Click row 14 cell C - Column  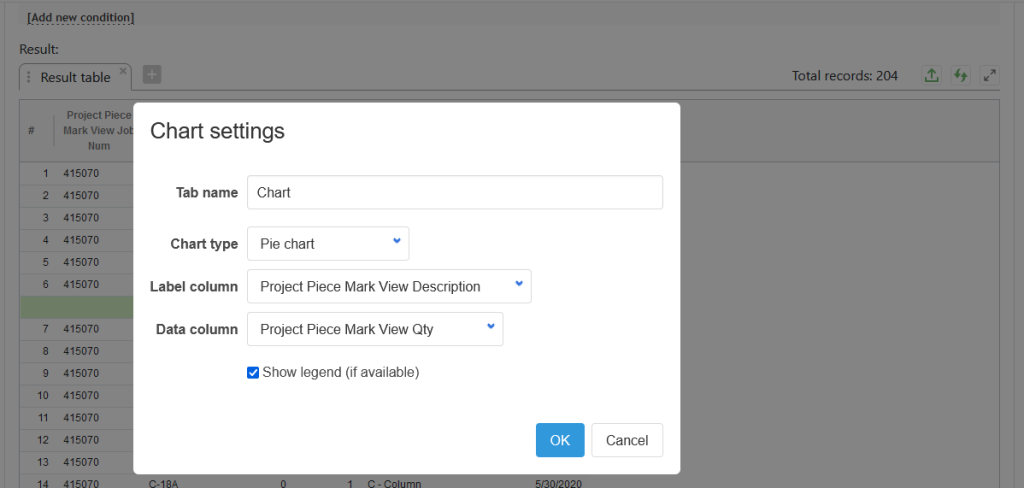(x=394, y=483)
